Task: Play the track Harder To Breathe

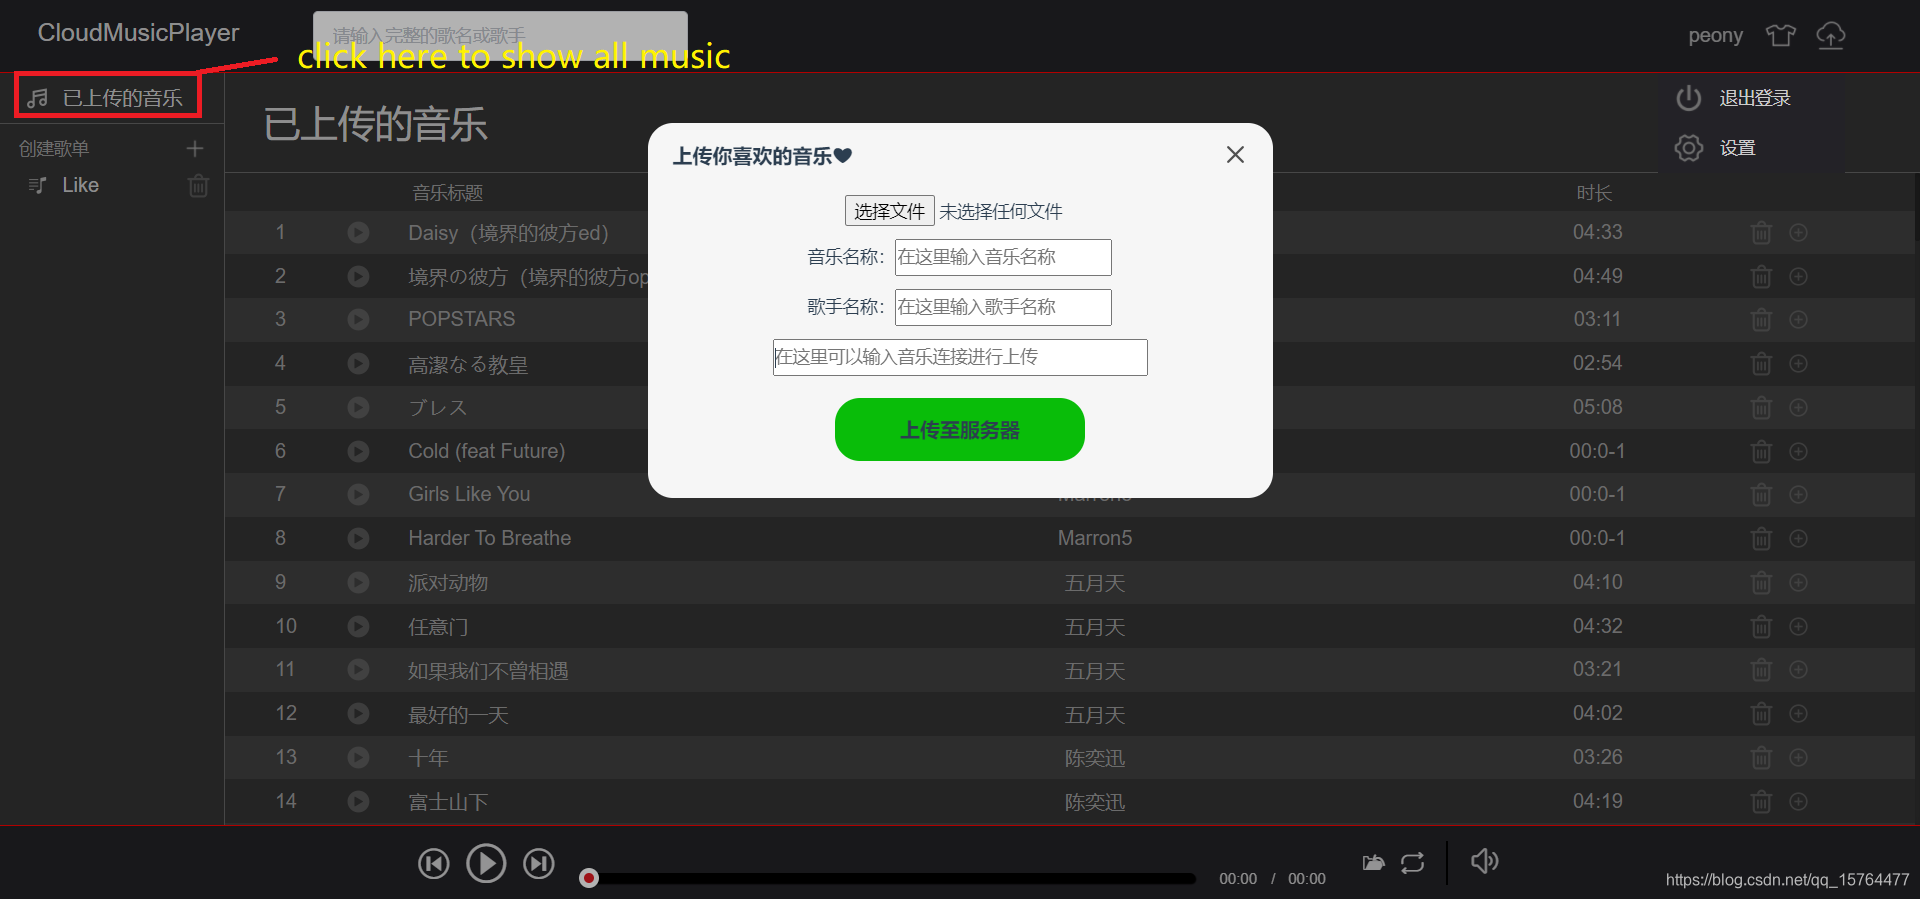Action: click(x=358, y=538)
